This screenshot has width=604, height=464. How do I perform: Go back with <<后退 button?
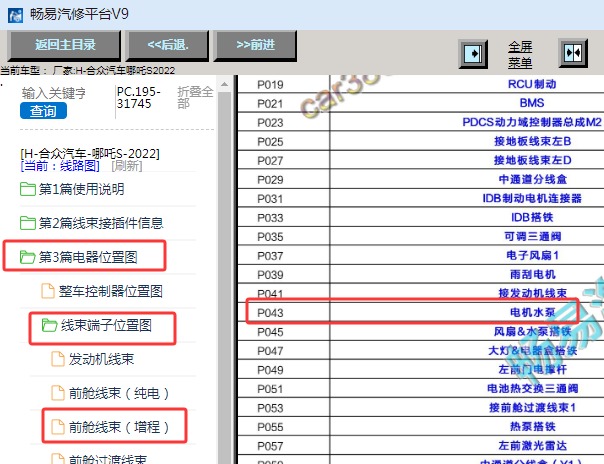(x=168, y=45)
